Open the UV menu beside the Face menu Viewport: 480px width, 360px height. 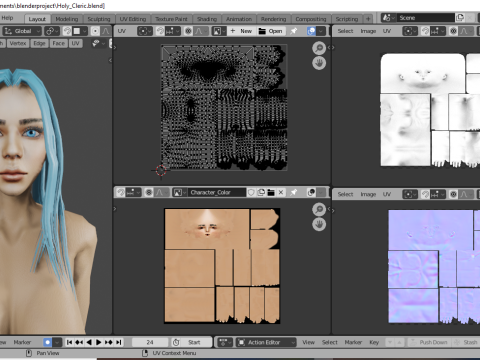pos(76,43)
